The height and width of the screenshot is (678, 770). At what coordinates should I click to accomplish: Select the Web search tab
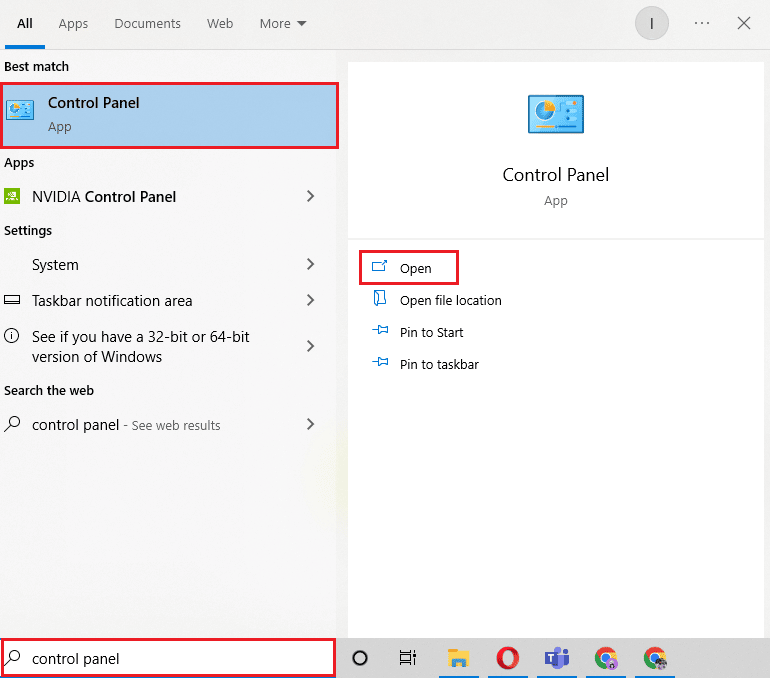pyautogui.click(x=220, y=23)
